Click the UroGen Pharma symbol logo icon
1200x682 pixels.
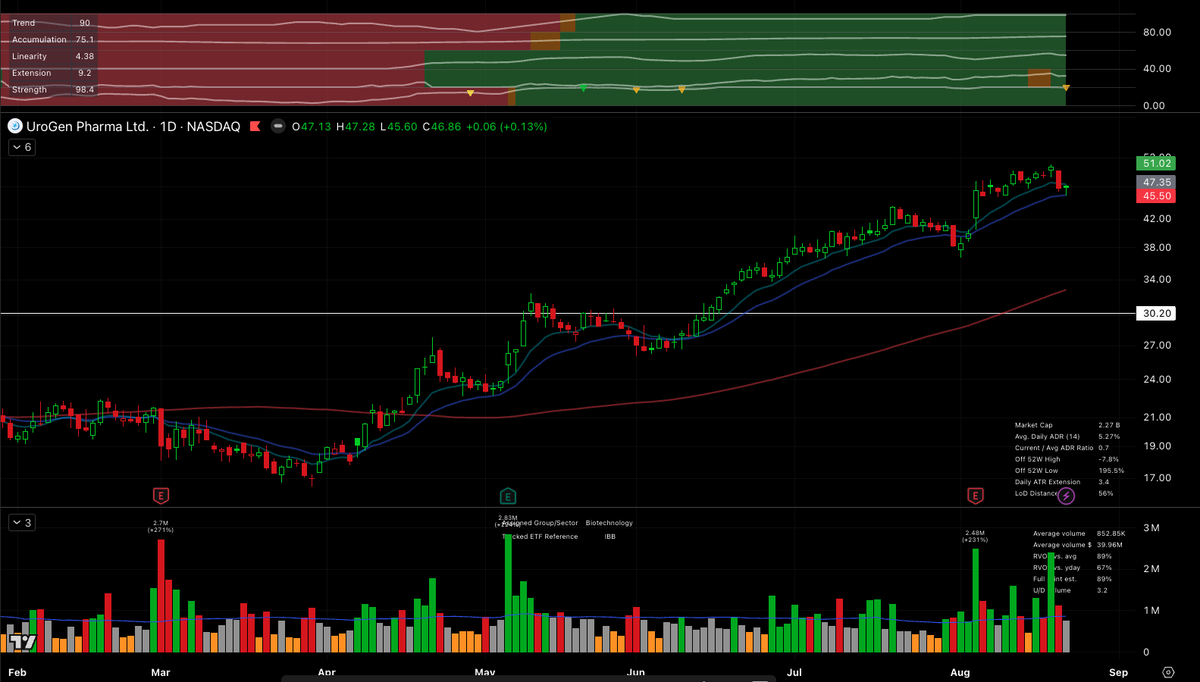pyautogui.click(x=15, y=127)
